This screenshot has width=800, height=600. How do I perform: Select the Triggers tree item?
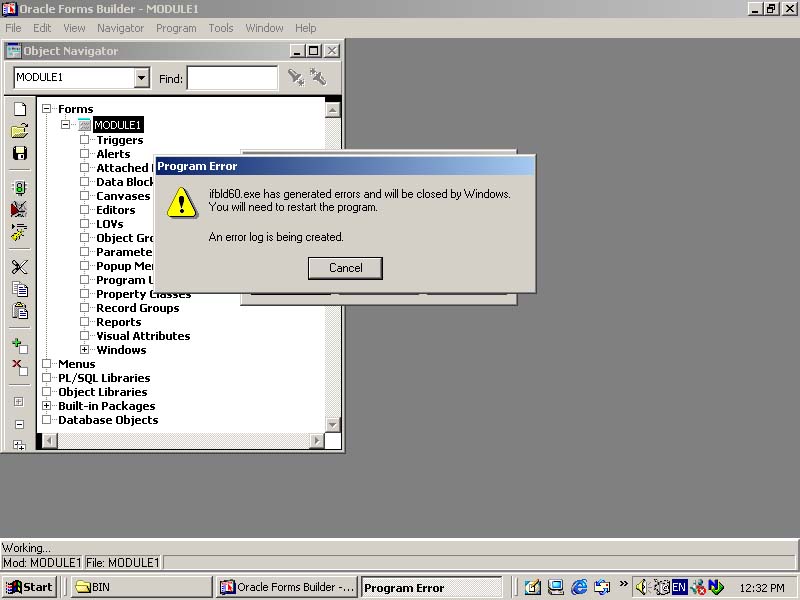(119, 140)
